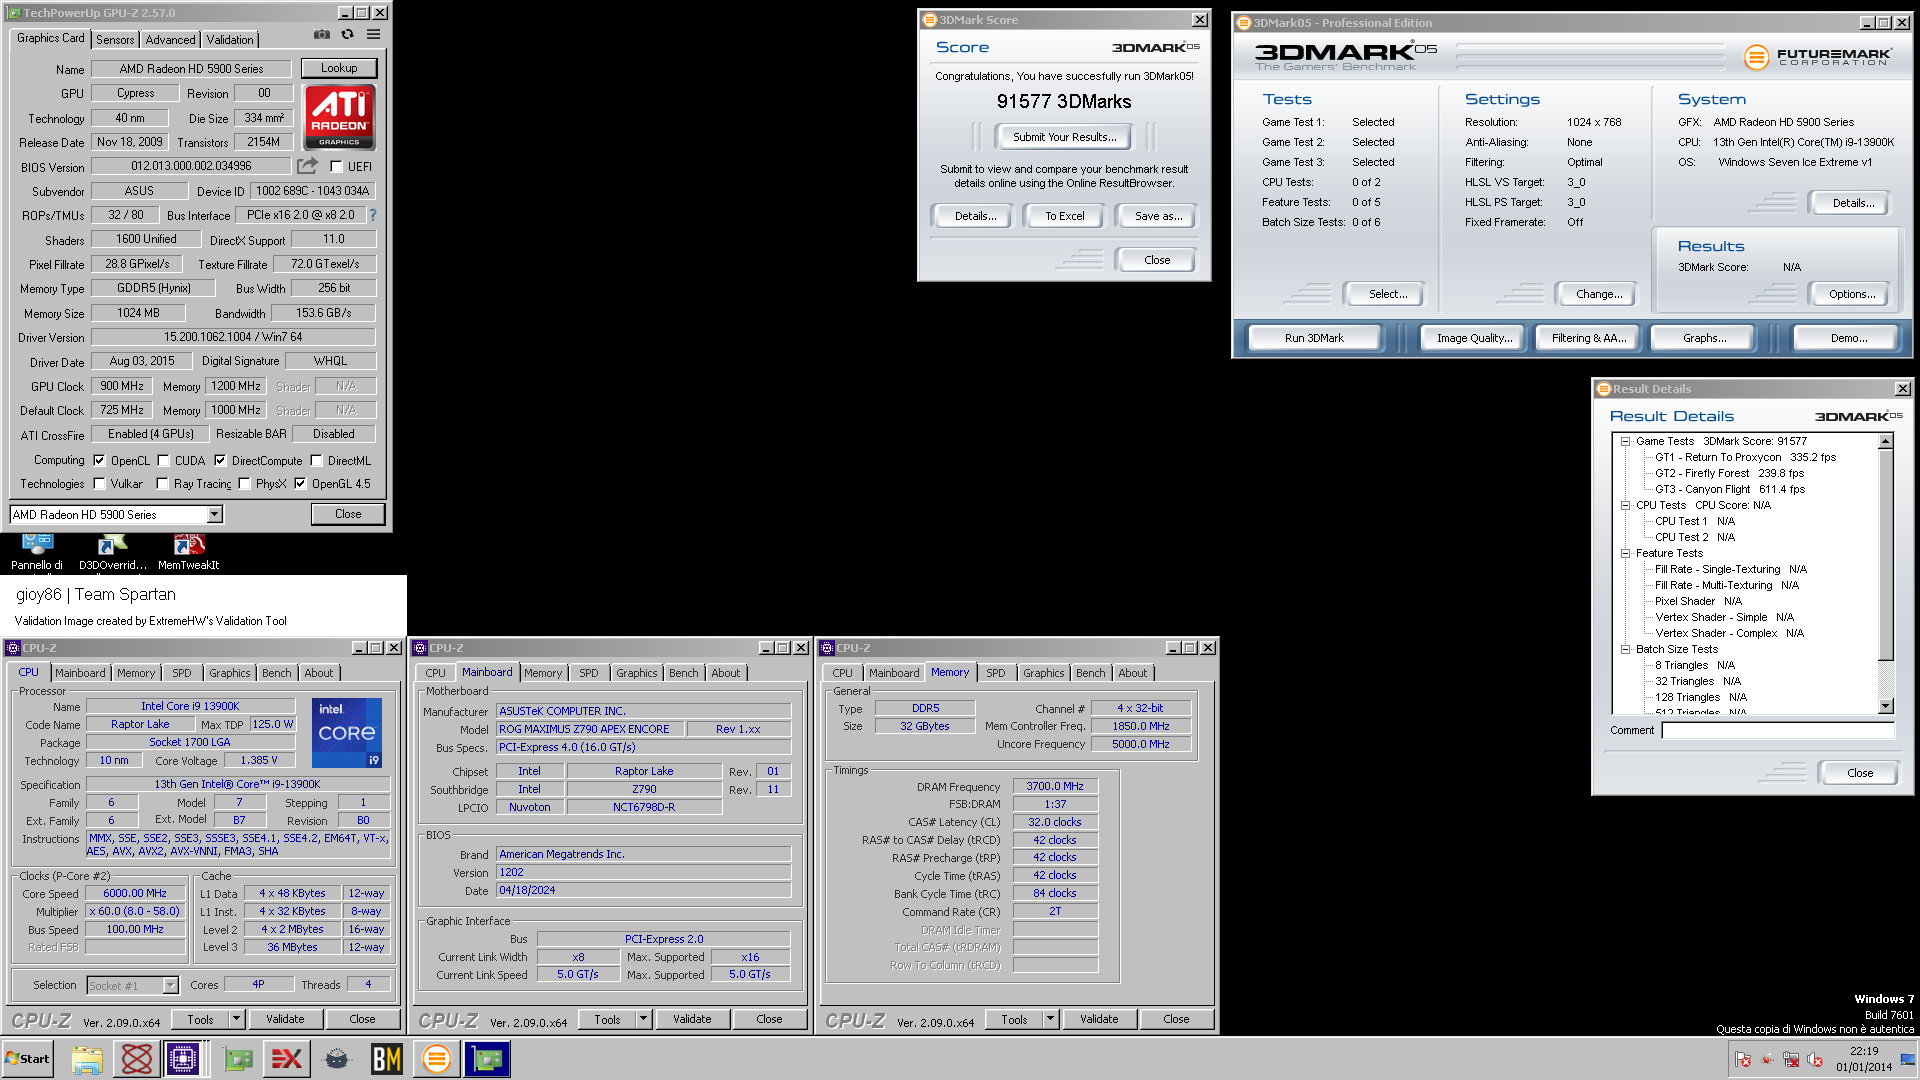1920x1080 pixels.
Task: Open the GPU-Z hamburger menu
Action: pyautogui.click(x=373, y=34)
